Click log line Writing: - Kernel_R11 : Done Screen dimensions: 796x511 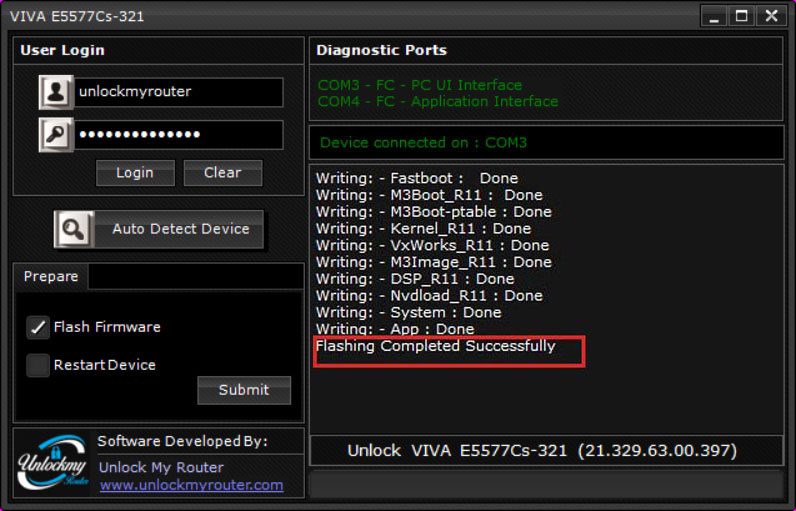423,229
